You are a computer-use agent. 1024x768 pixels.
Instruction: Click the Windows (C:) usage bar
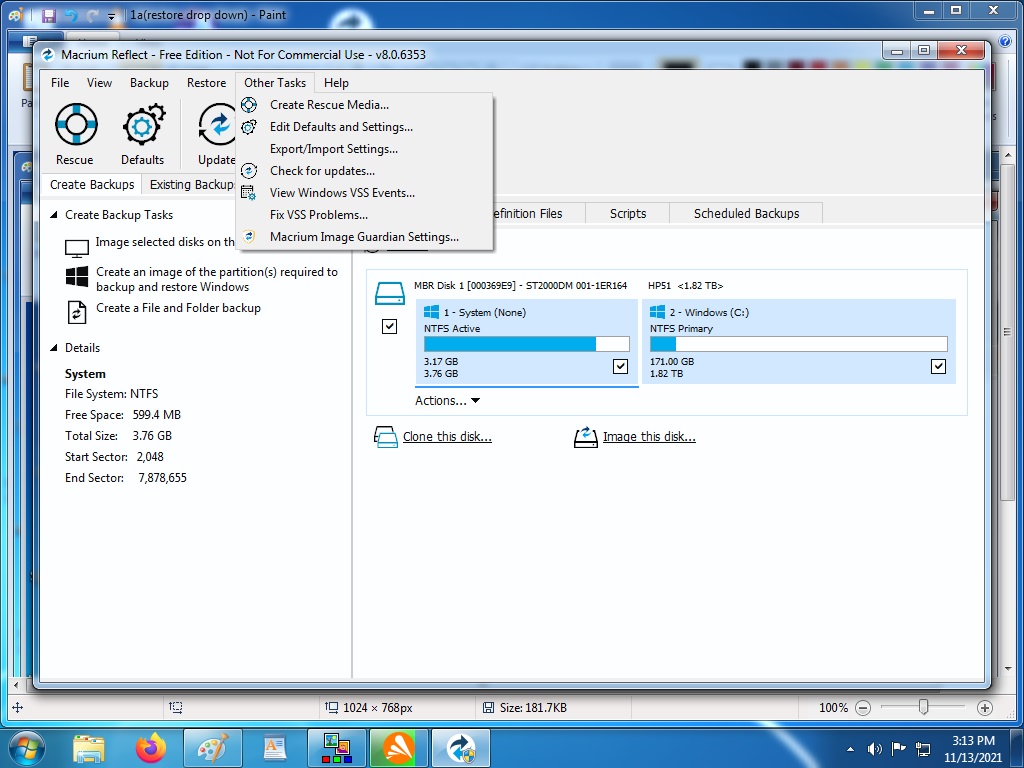pyautogui.click(x=798, y=344)
